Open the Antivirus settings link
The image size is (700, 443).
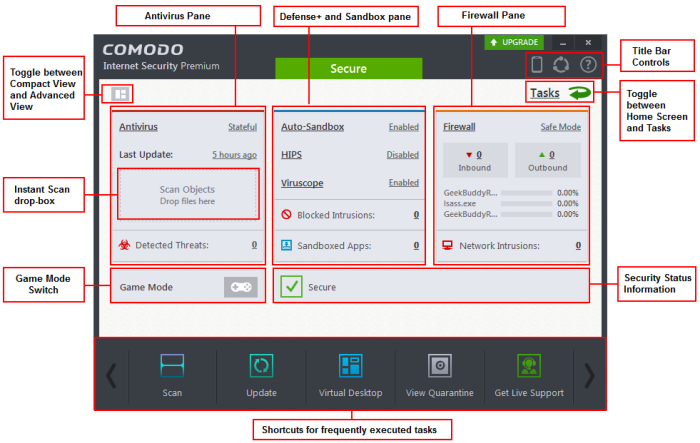coord(138,127)
